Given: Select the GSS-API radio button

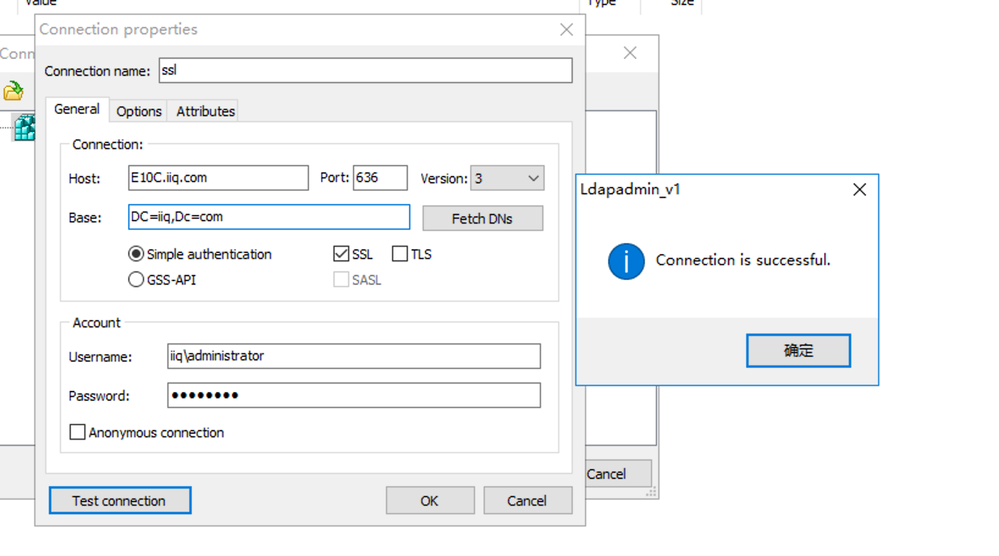Looking at the screenshot, I should (136, 280).
